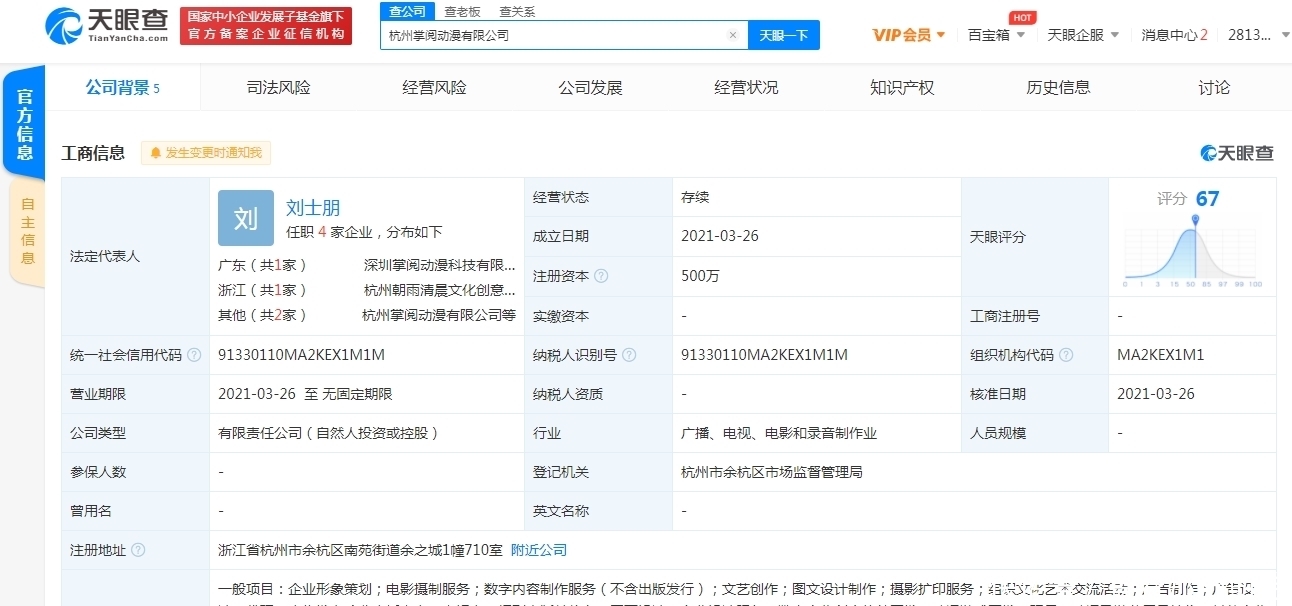Click the 工商信息 section heading
Image resolution: width=1292 pixels, height=606 pixels.
[x=93, y=153]
